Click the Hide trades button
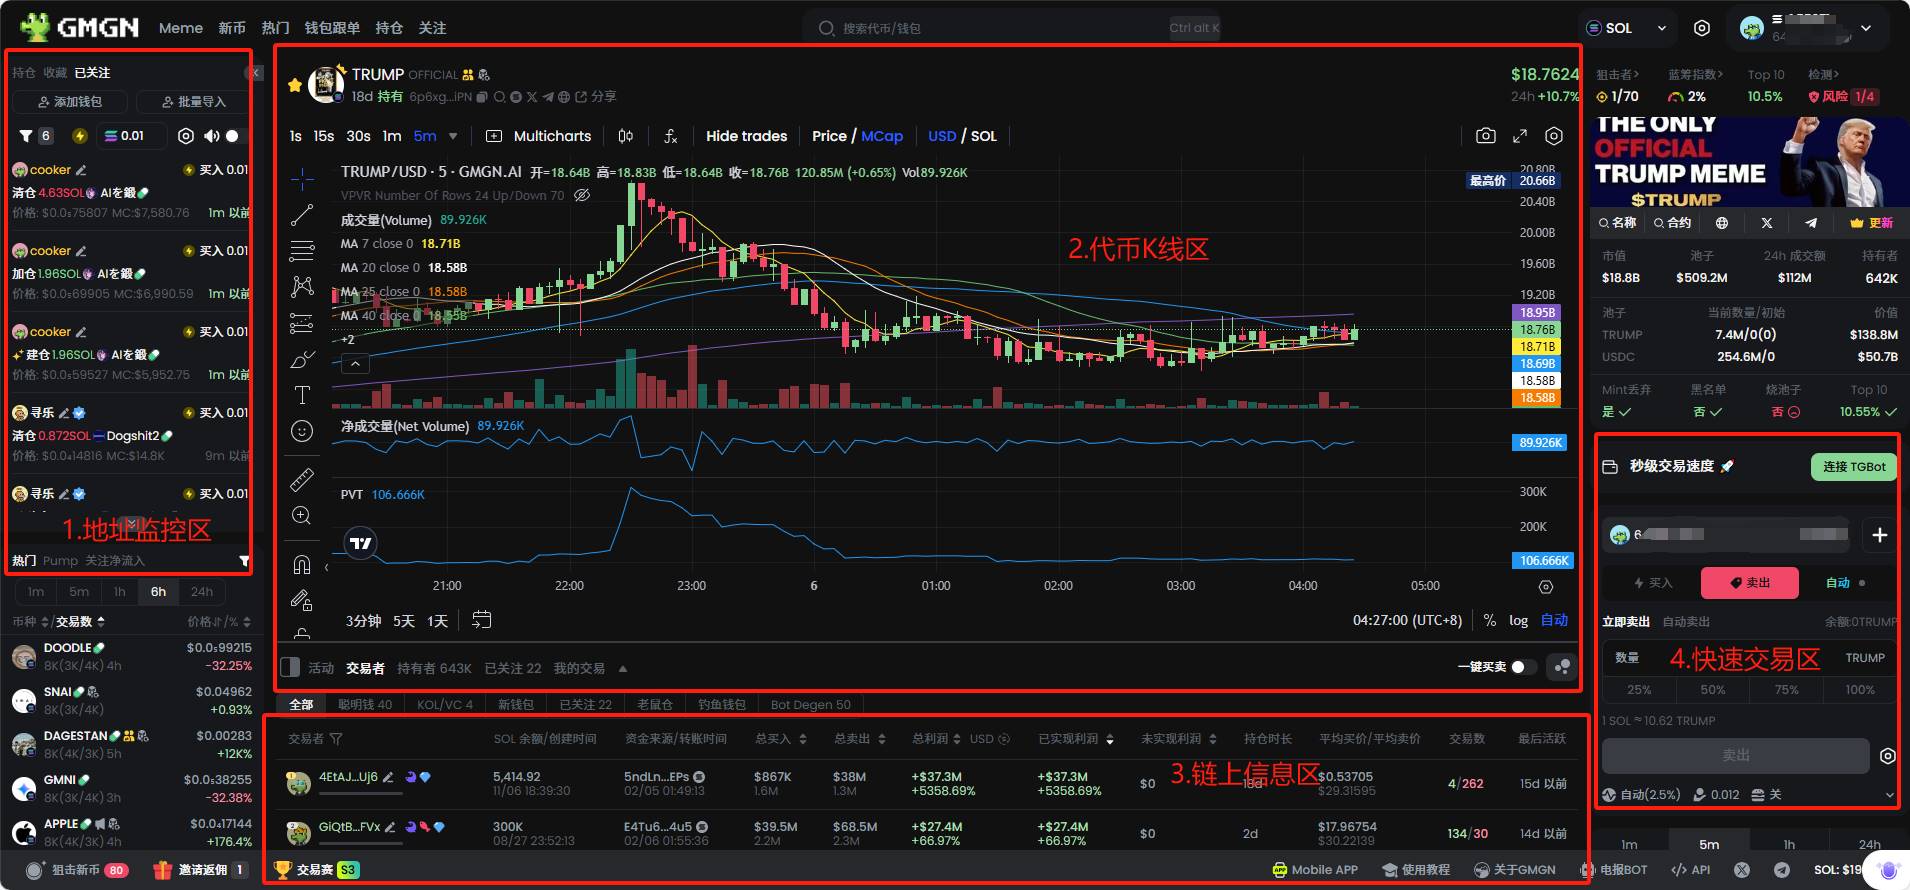The image size is (1910, 890). (x=746, y=136)
